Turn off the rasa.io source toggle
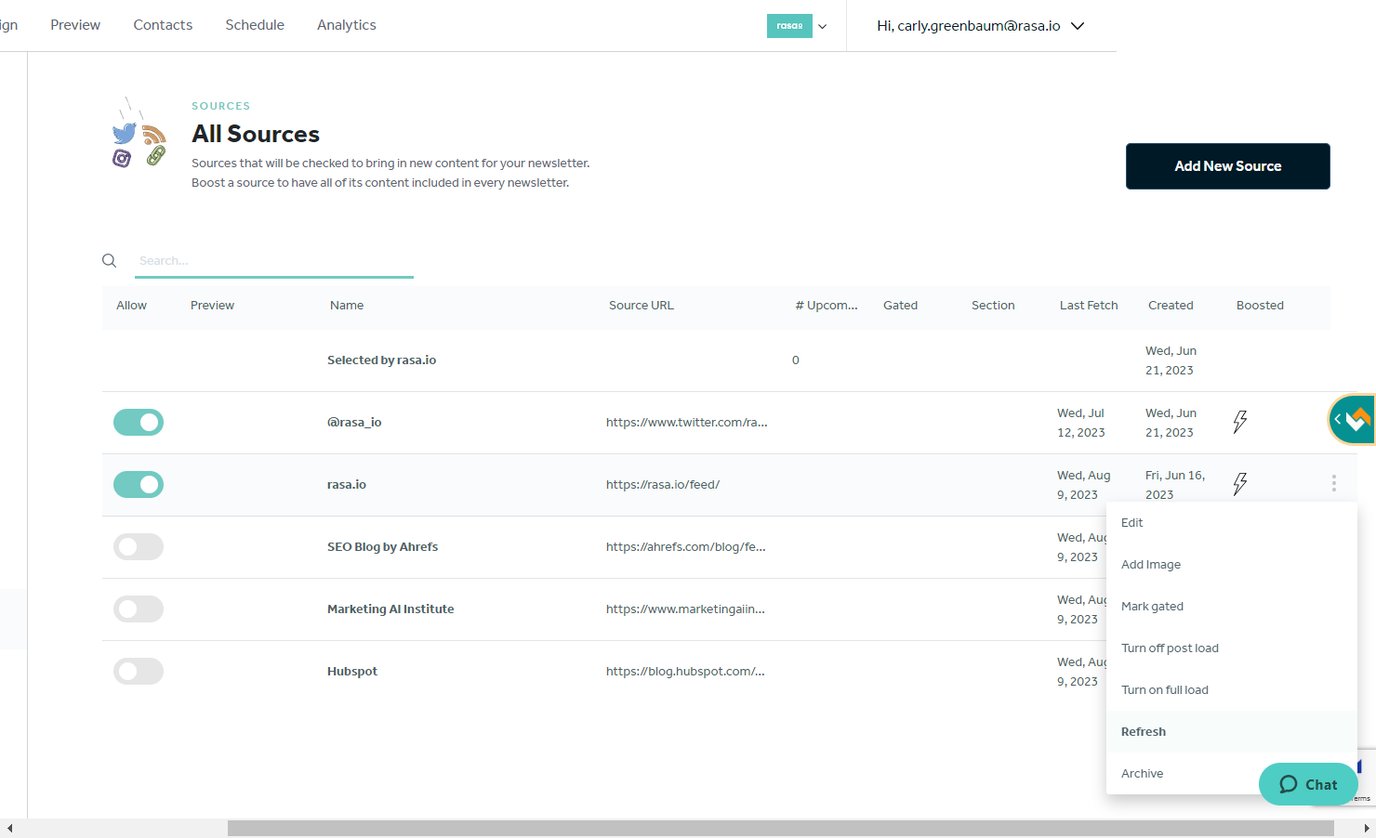The width and height of the screenshot is (1376, 838). (x=138, y=484)
